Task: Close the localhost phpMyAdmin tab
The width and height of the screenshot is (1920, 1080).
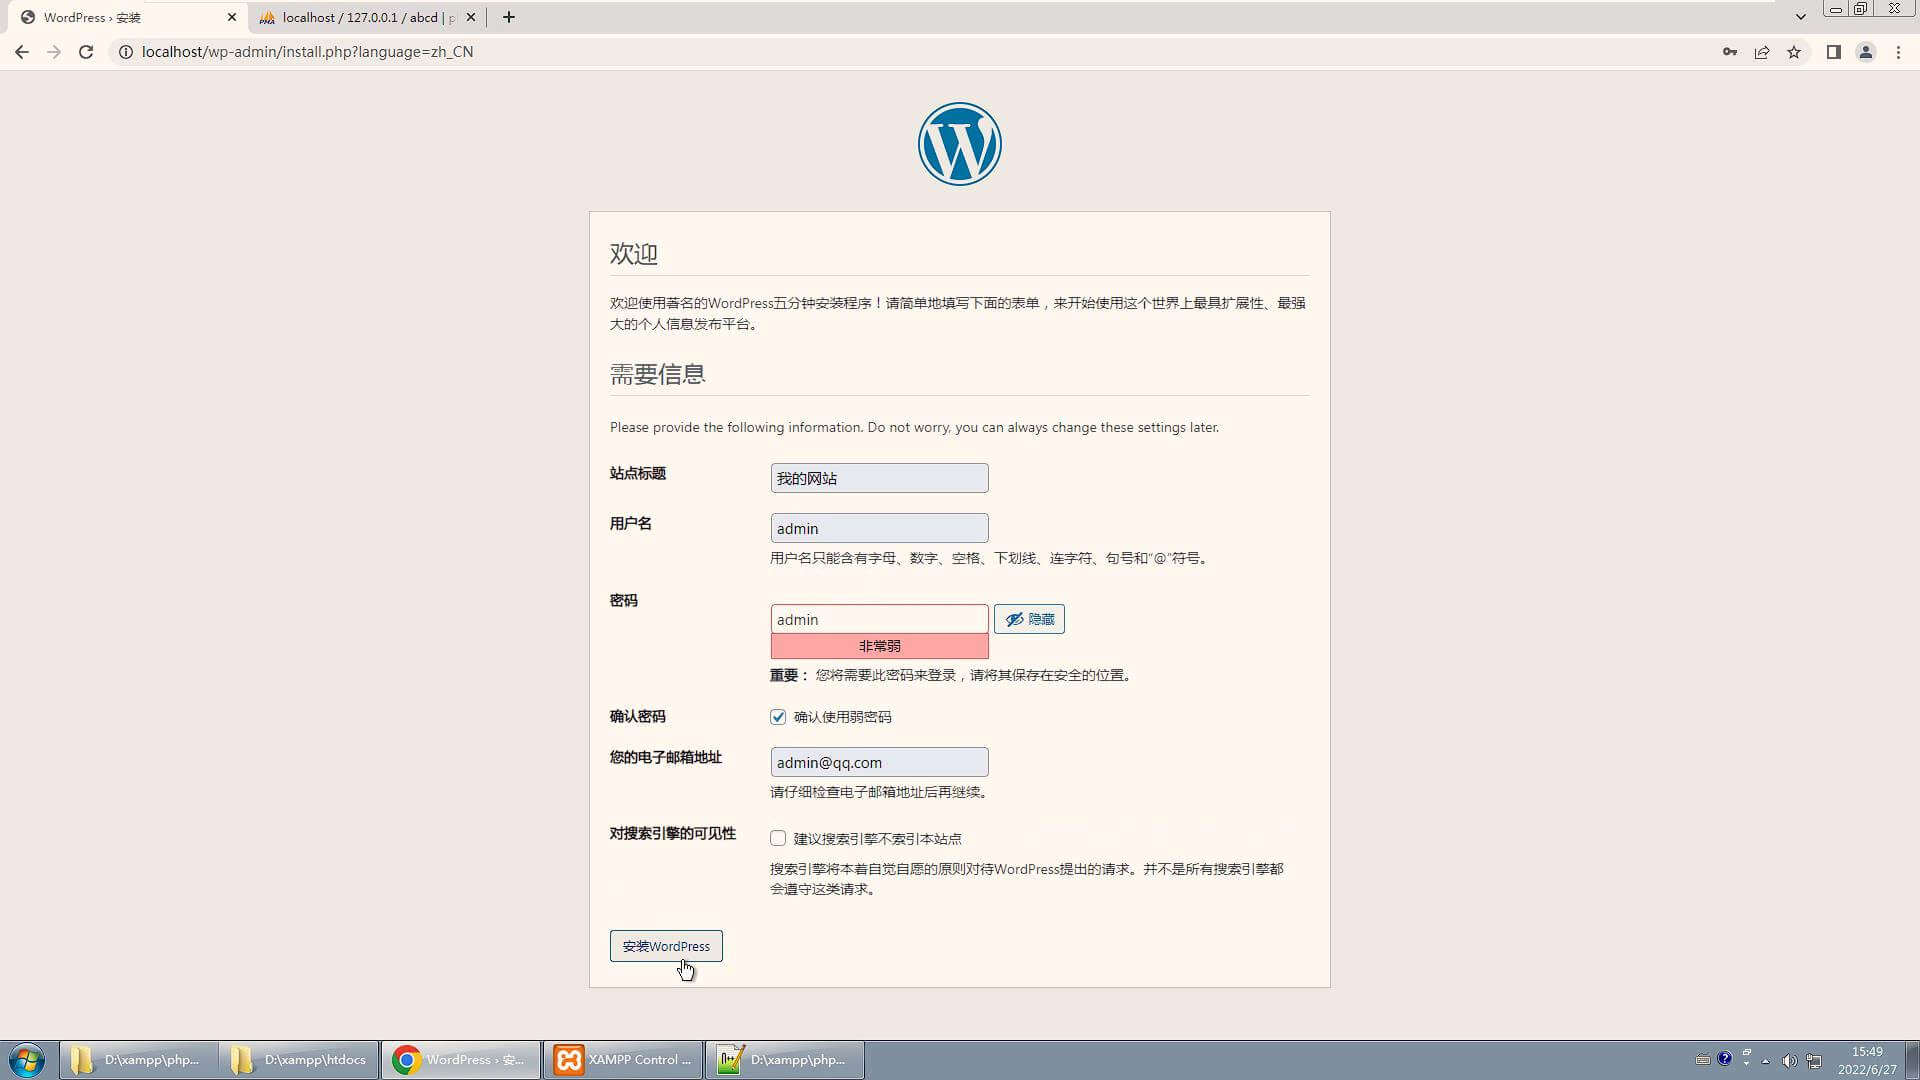Action: tap(471, 17)
